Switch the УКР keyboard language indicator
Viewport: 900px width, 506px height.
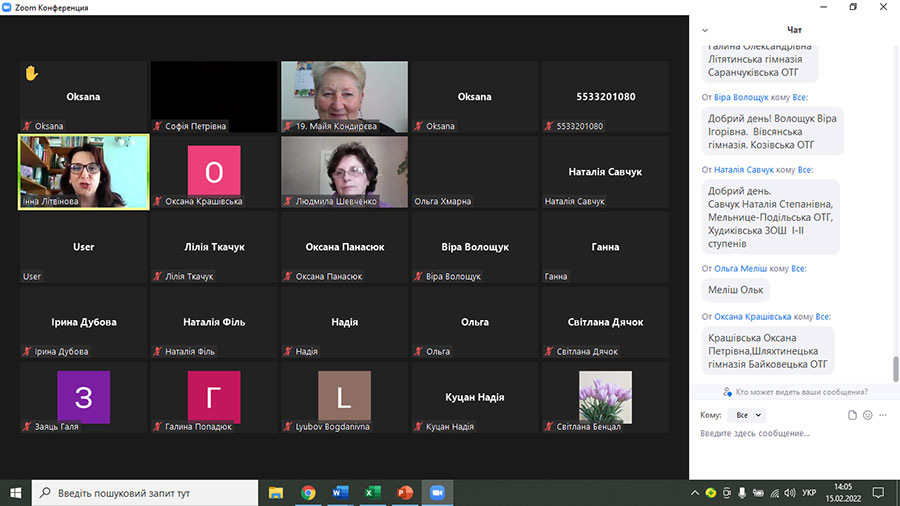[809, 493]
